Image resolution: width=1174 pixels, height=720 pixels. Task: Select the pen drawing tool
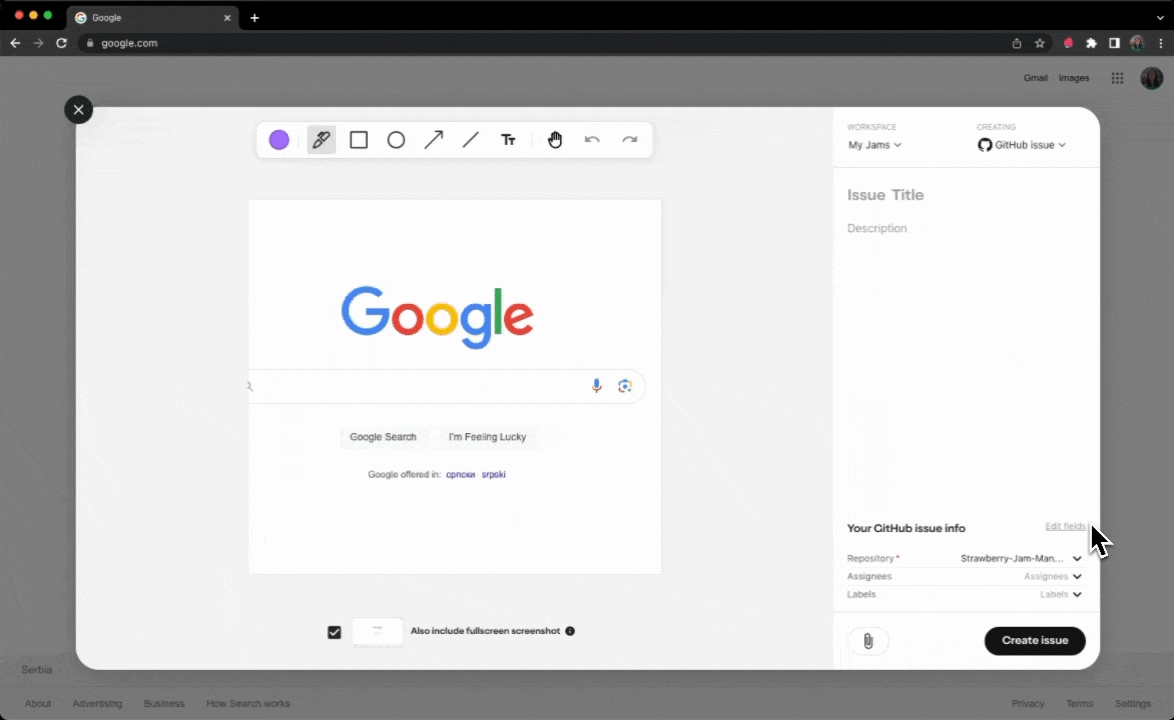tap(321, 140)
